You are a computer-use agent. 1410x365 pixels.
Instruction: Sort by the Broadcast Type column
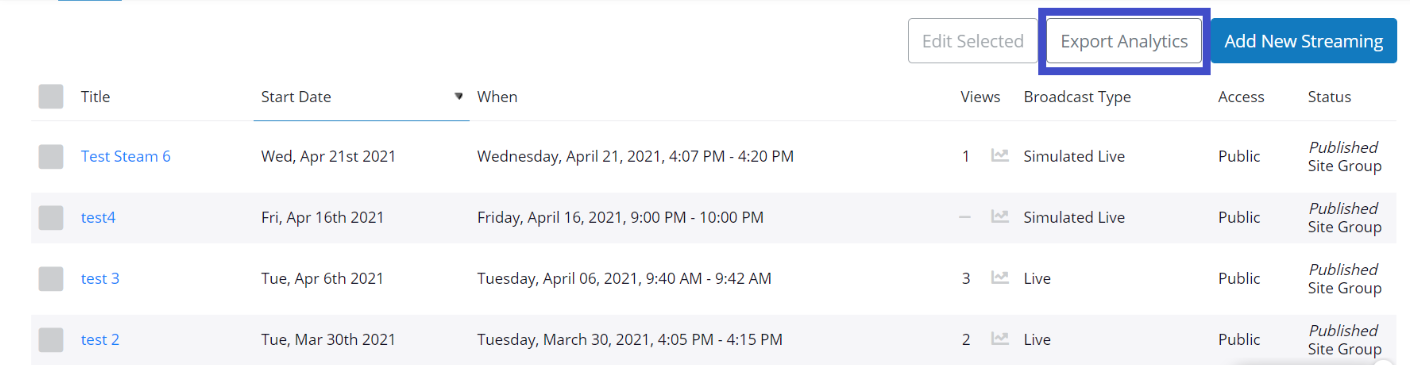tap(1077, 97)
